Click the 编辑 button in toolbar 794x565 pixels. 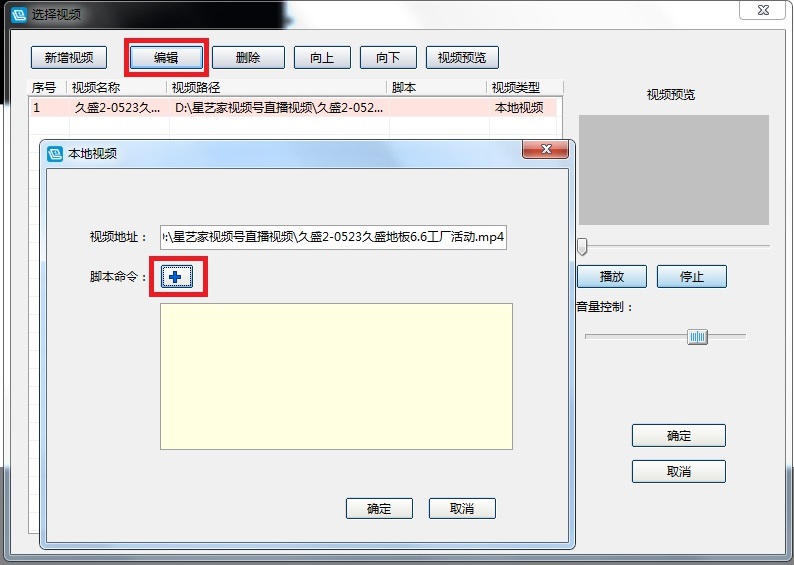click(166, 58)
